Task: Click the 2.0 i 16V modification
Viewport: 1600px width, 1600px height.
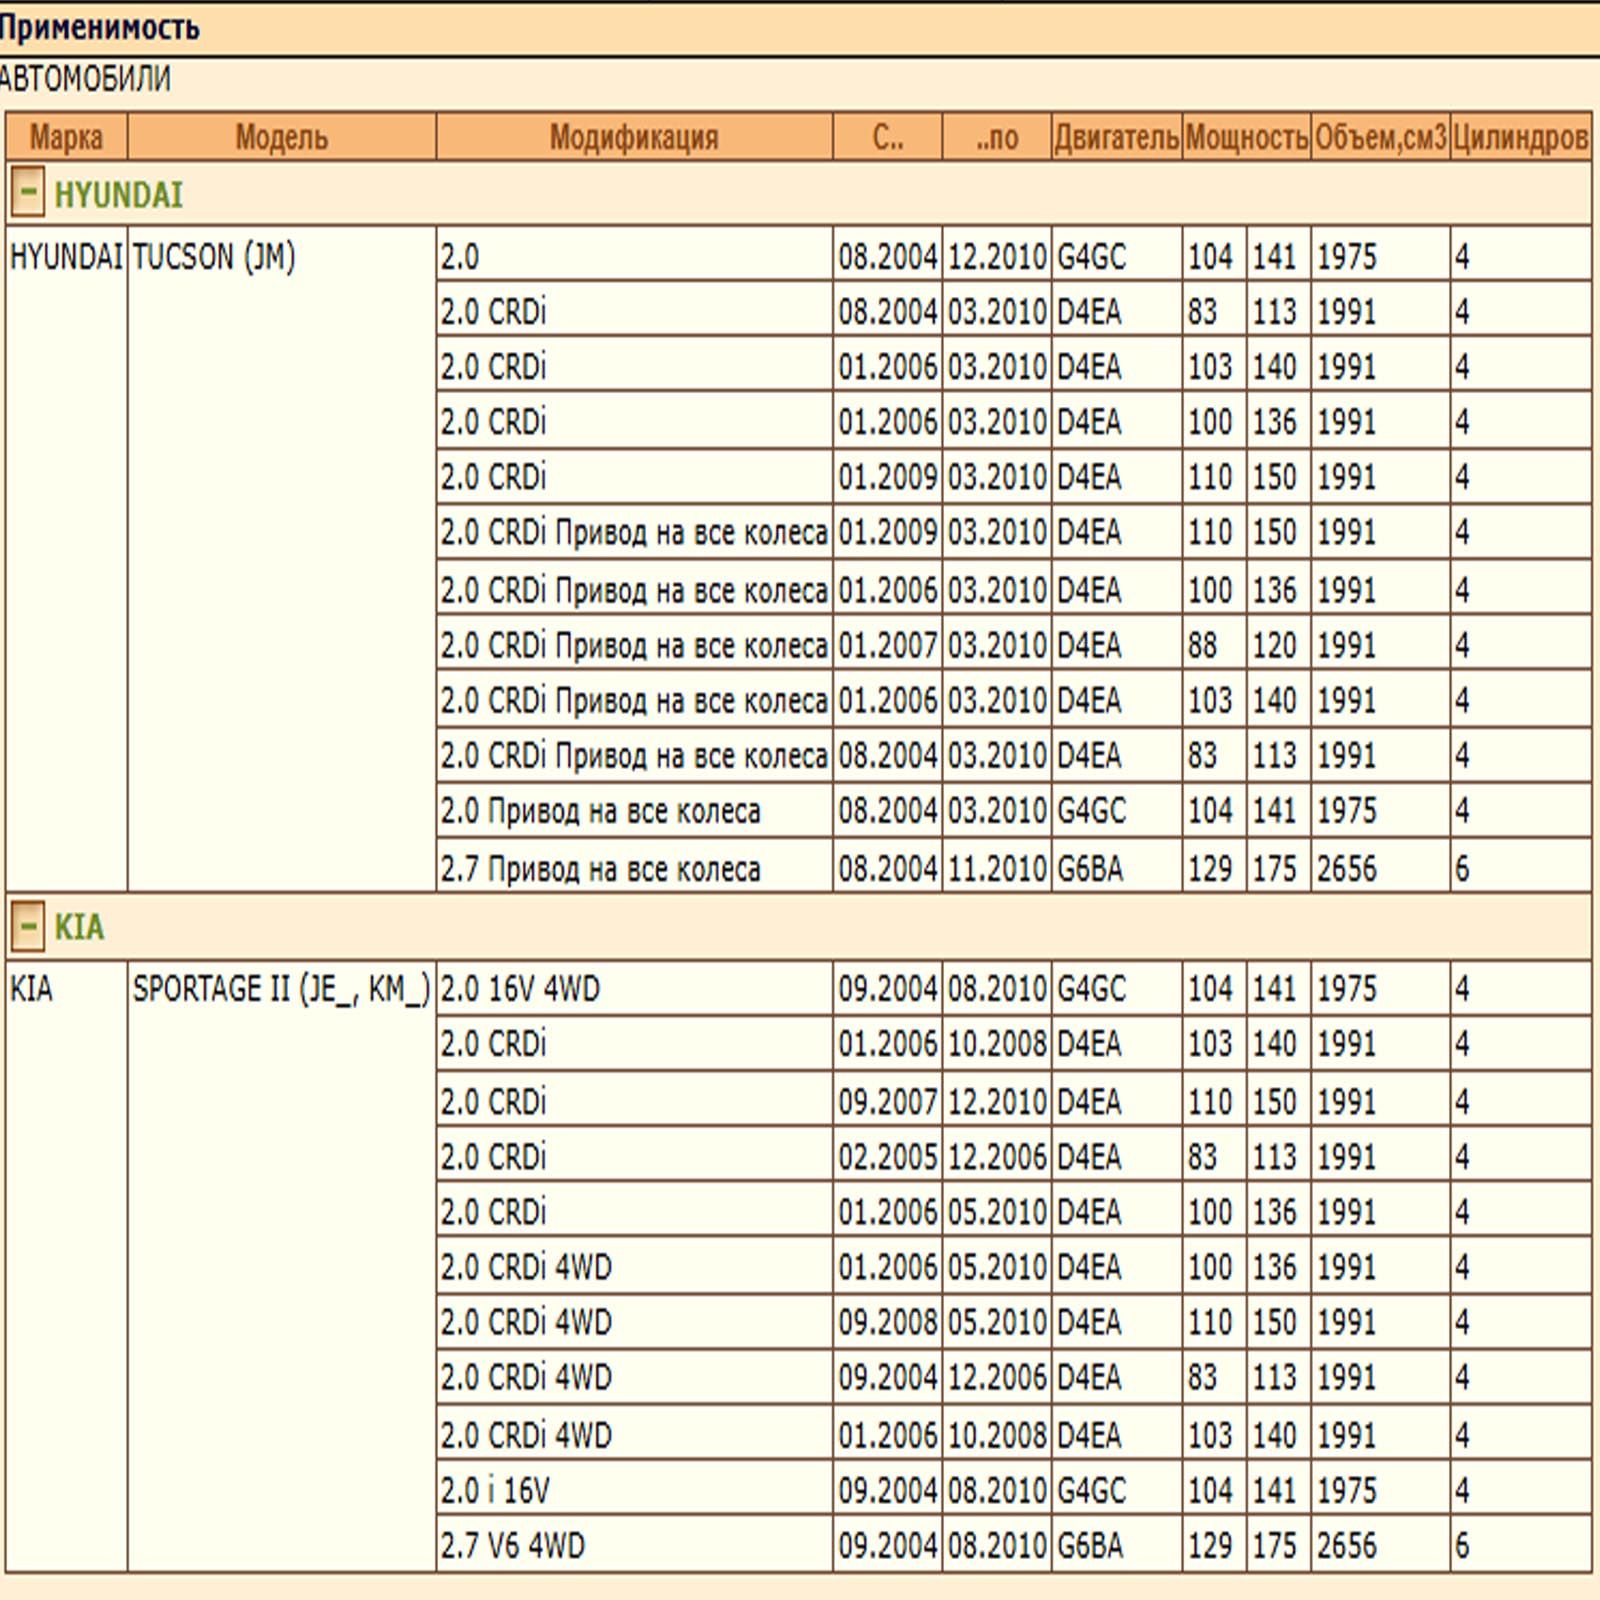Action: [494, 1491]
